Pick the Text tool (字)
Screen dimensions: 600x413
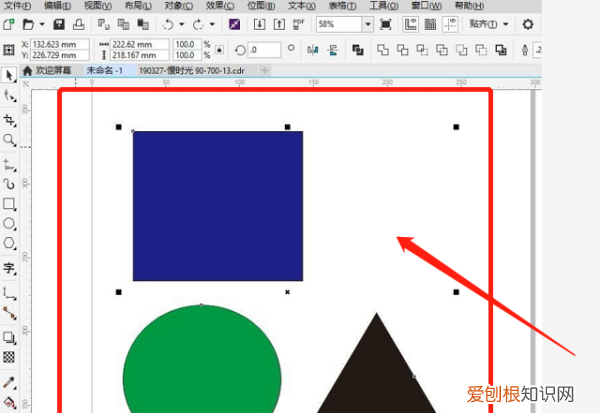click(9, 268)
